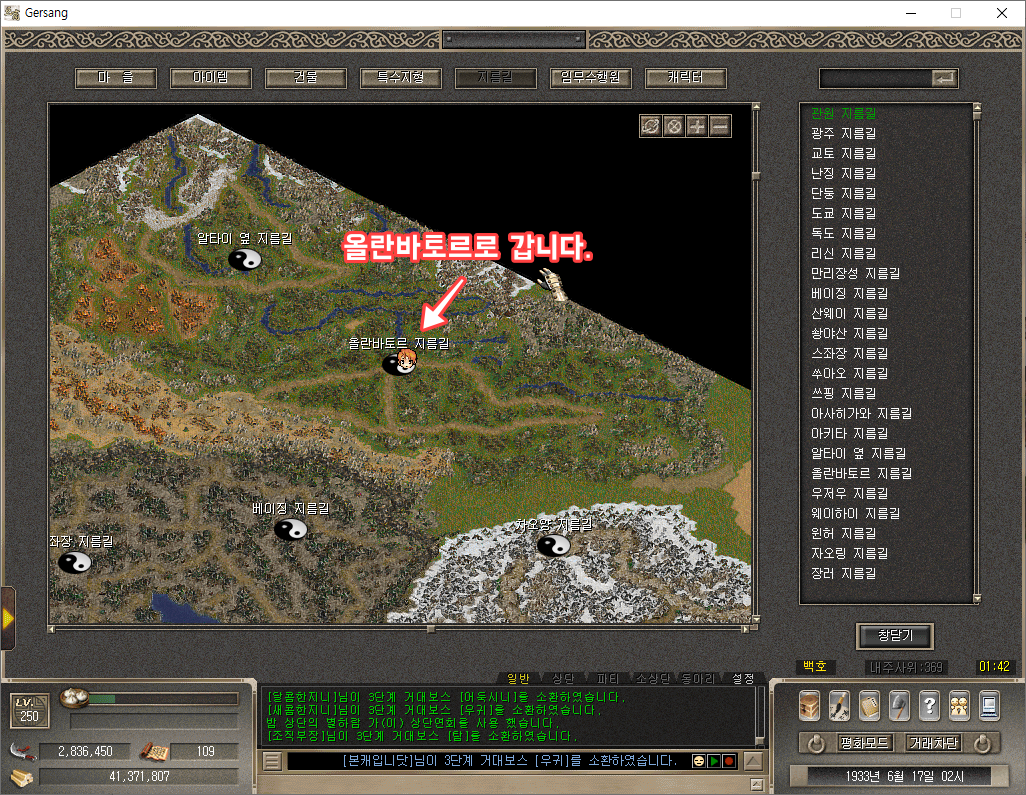Viewport: 1026px width, 795px height.
Task: Select 만리장성 지름길 in the list
Action: pos(855,274)
